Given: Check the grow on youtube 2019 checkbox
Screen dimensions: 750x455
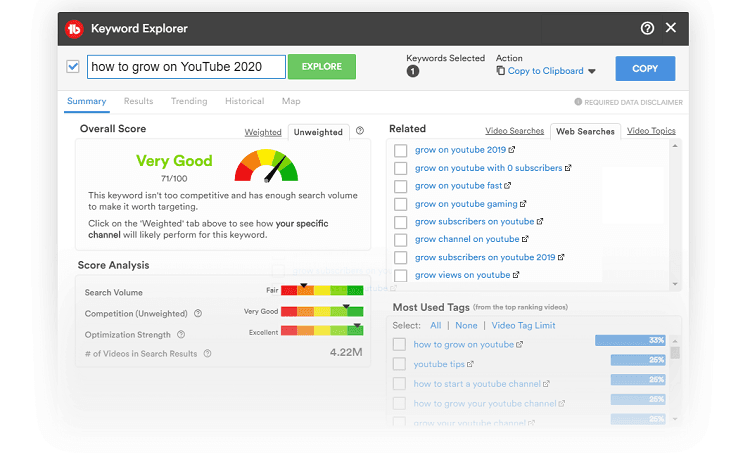Looking at the screenshot, I should (400, 150).
